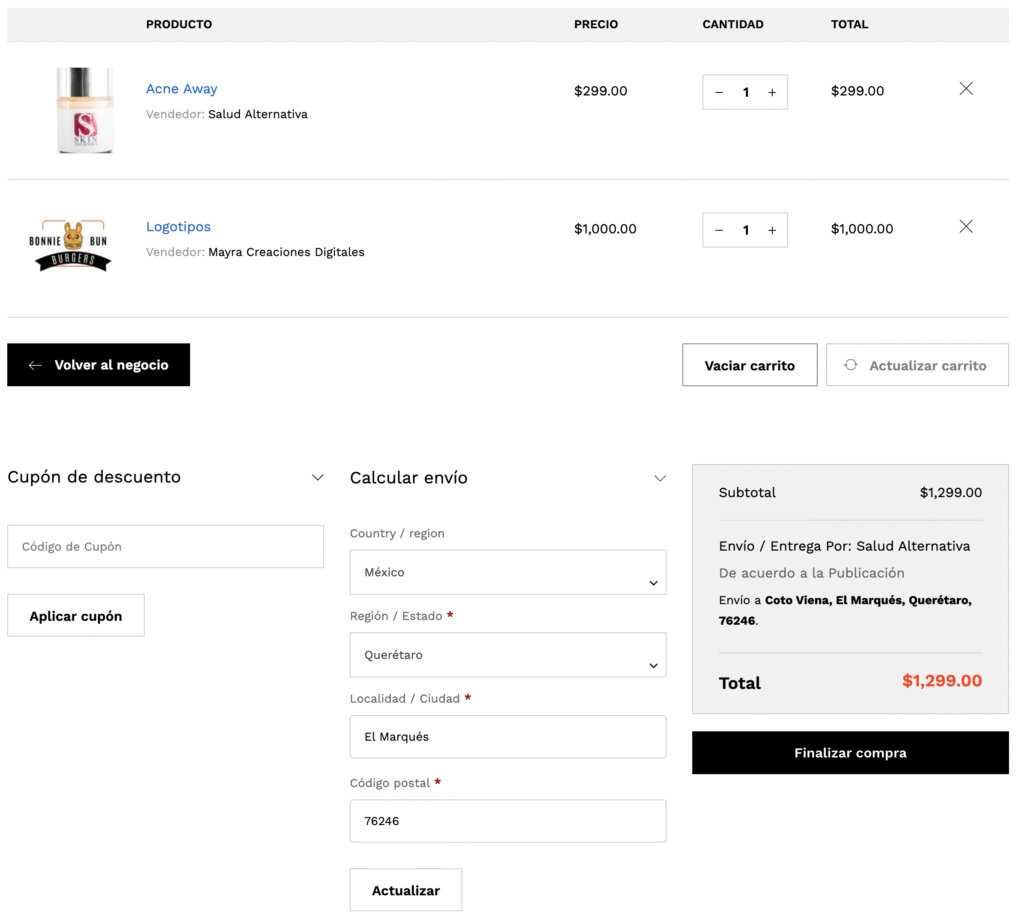
Task: Remove Acne Away from the cart
Action: (x=965, y=89)
